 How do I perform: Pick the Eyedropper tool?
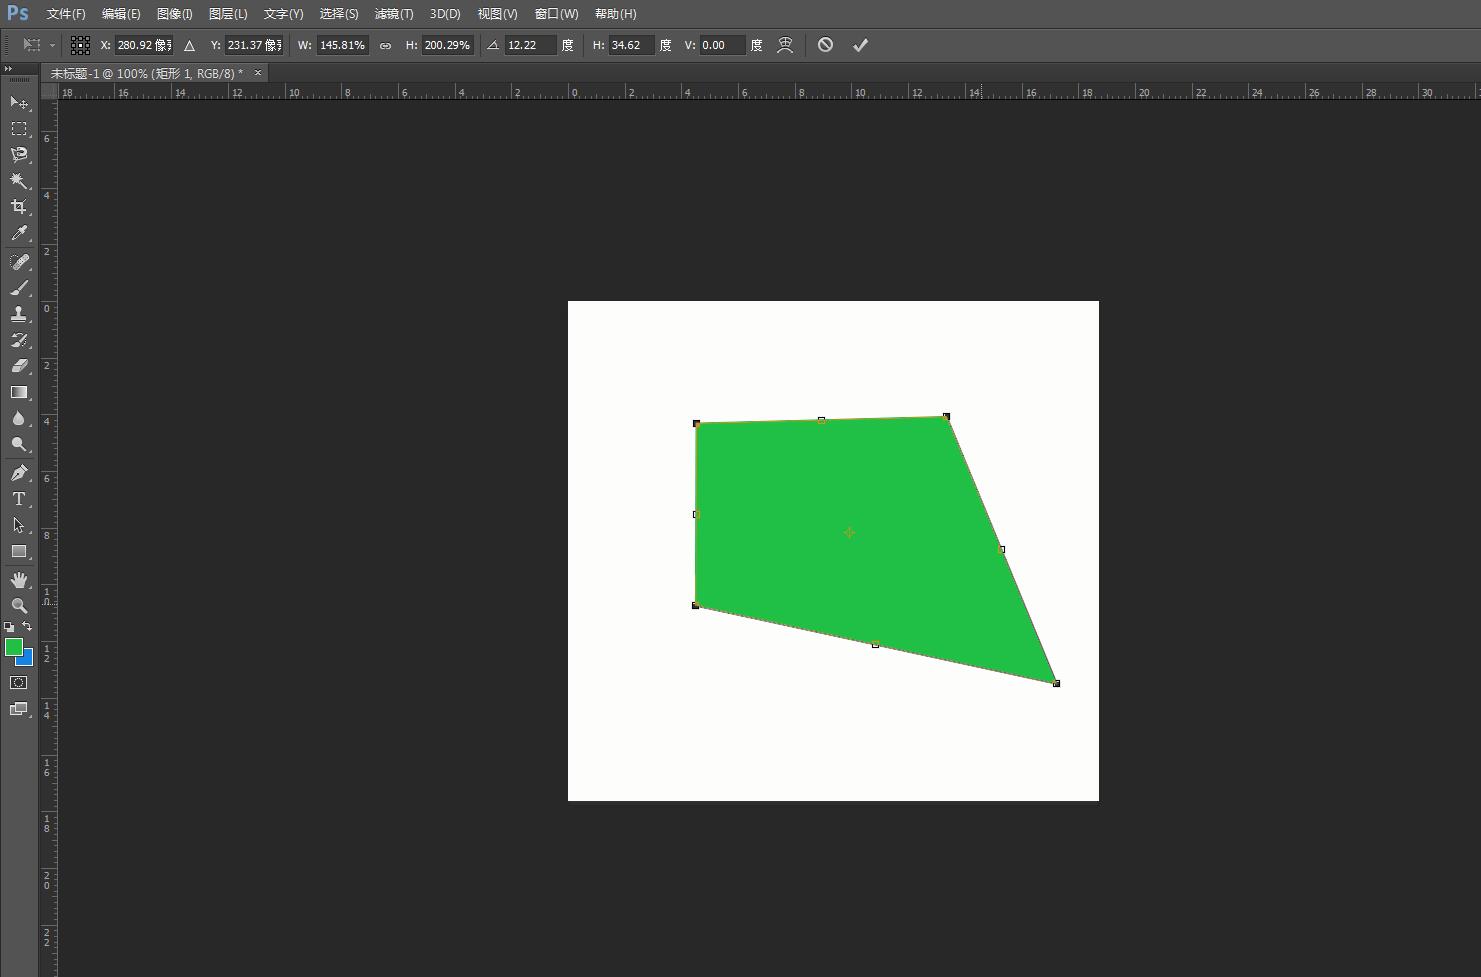[x=19, y=234]
